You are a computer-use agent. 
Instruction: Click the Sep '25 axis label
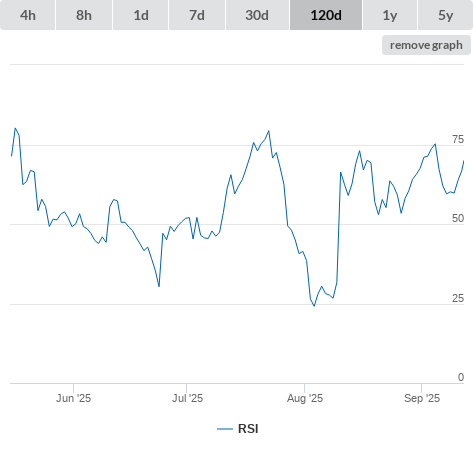(x=422, y=398)
